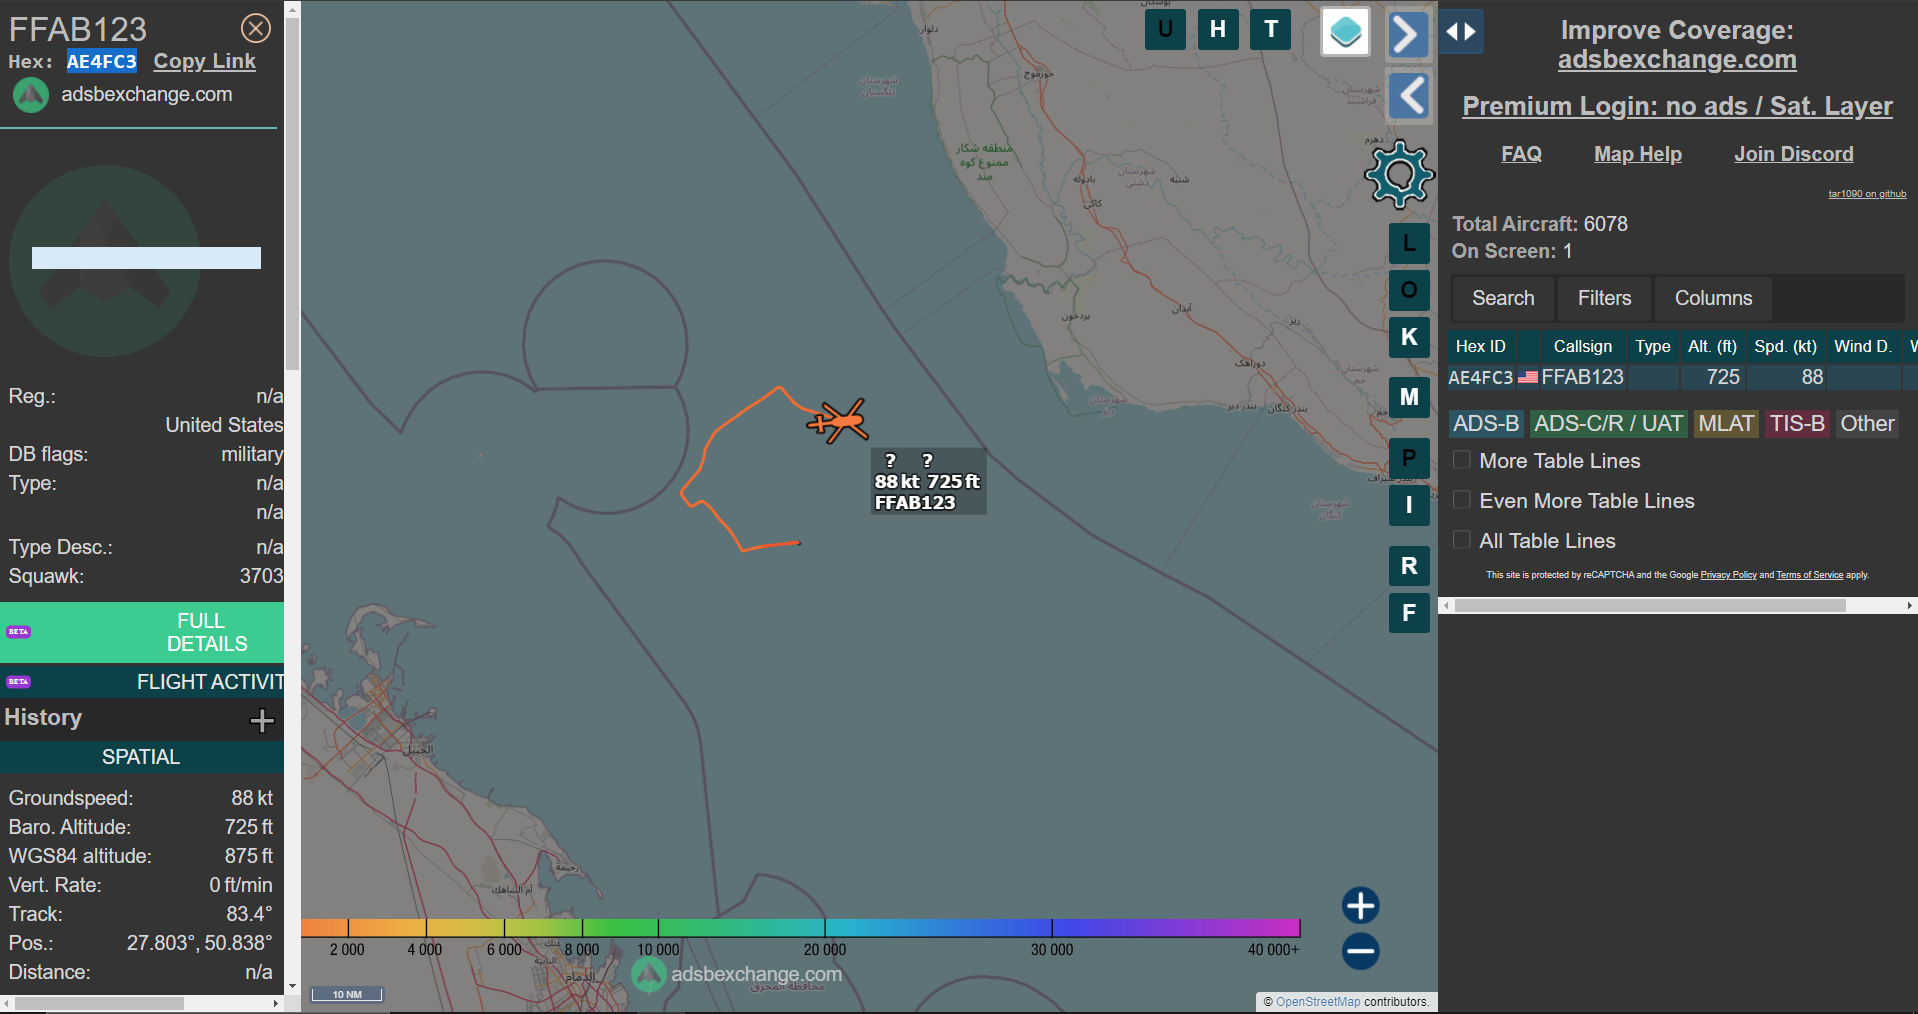Open the Search tab
1918x1014 pixels.
pos(1503,298)
